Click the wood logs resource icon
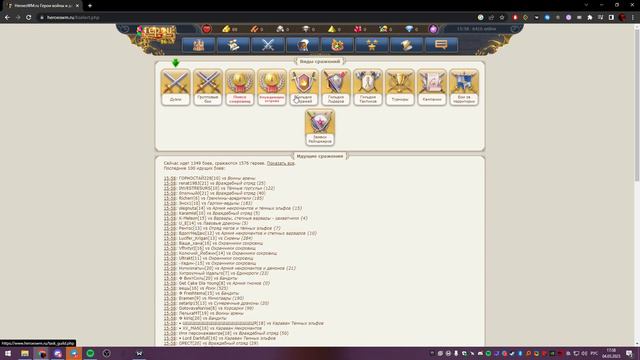The height and width of the screenshot is (360, 640). tap(254, 29)
